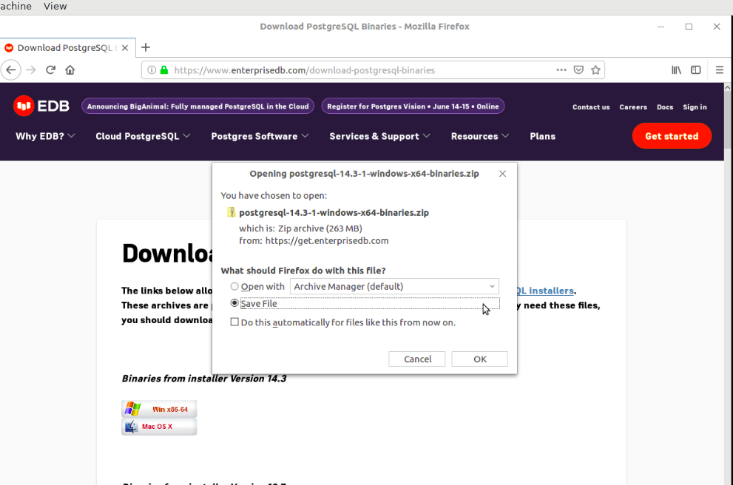Click the Get started button

[672, 136]
